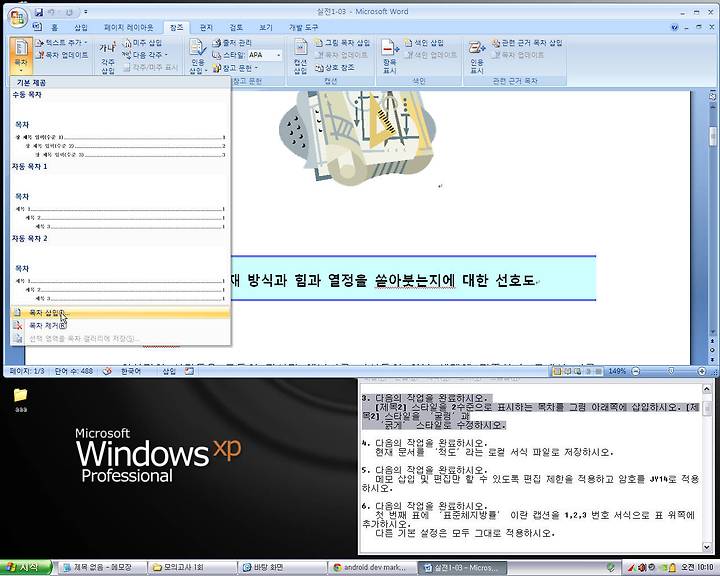Select Print Layout view button
This screenshot has width=720, height=576.
pyautogui.click(x=557, y=371)
